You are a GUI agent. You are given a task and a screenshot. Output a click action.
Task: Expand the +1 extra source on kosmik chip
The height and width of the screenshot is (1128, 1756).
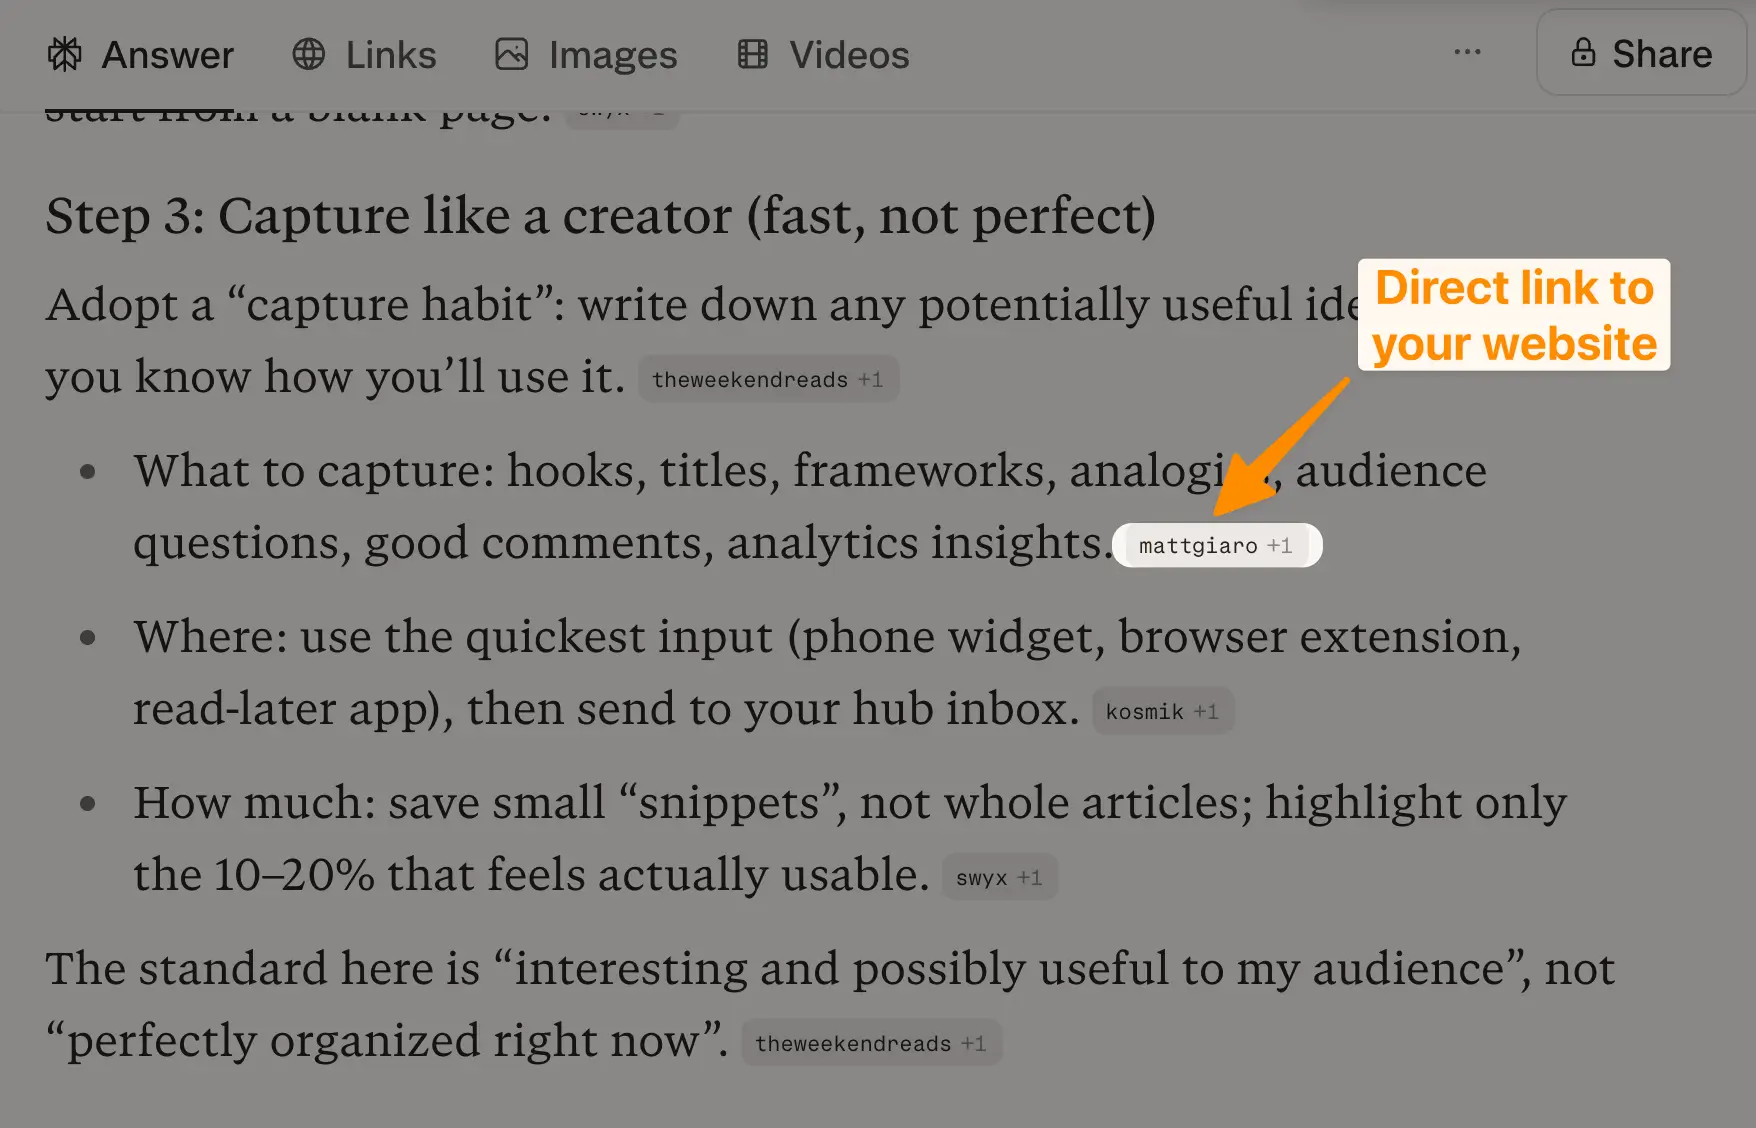point(1207,710)
